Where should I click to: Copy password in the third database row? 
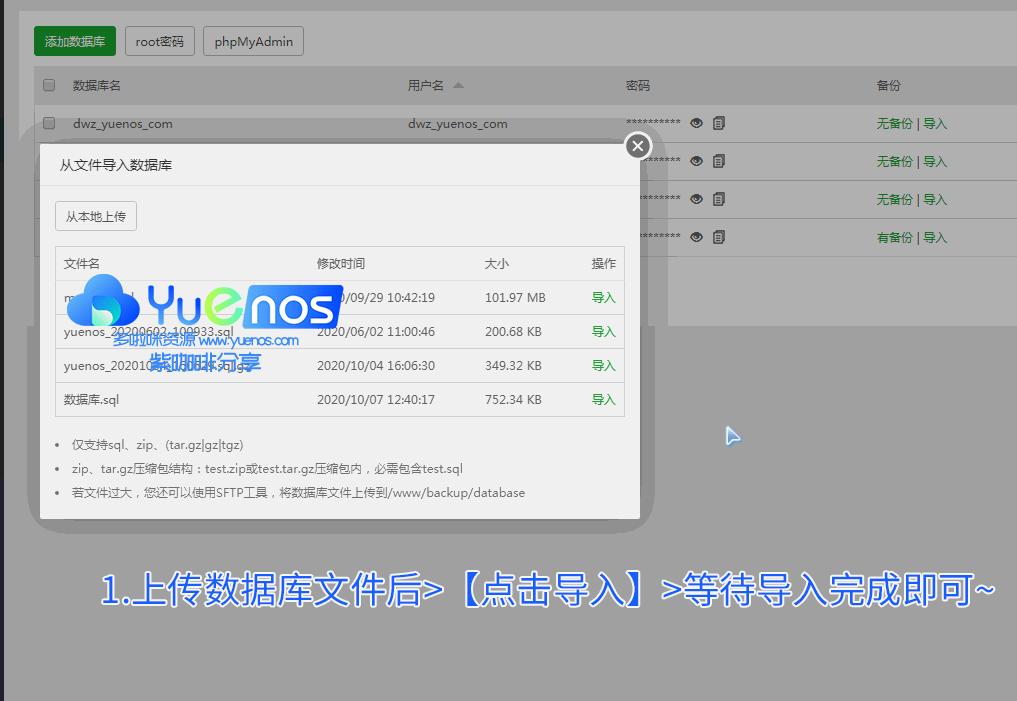[719, 199]
